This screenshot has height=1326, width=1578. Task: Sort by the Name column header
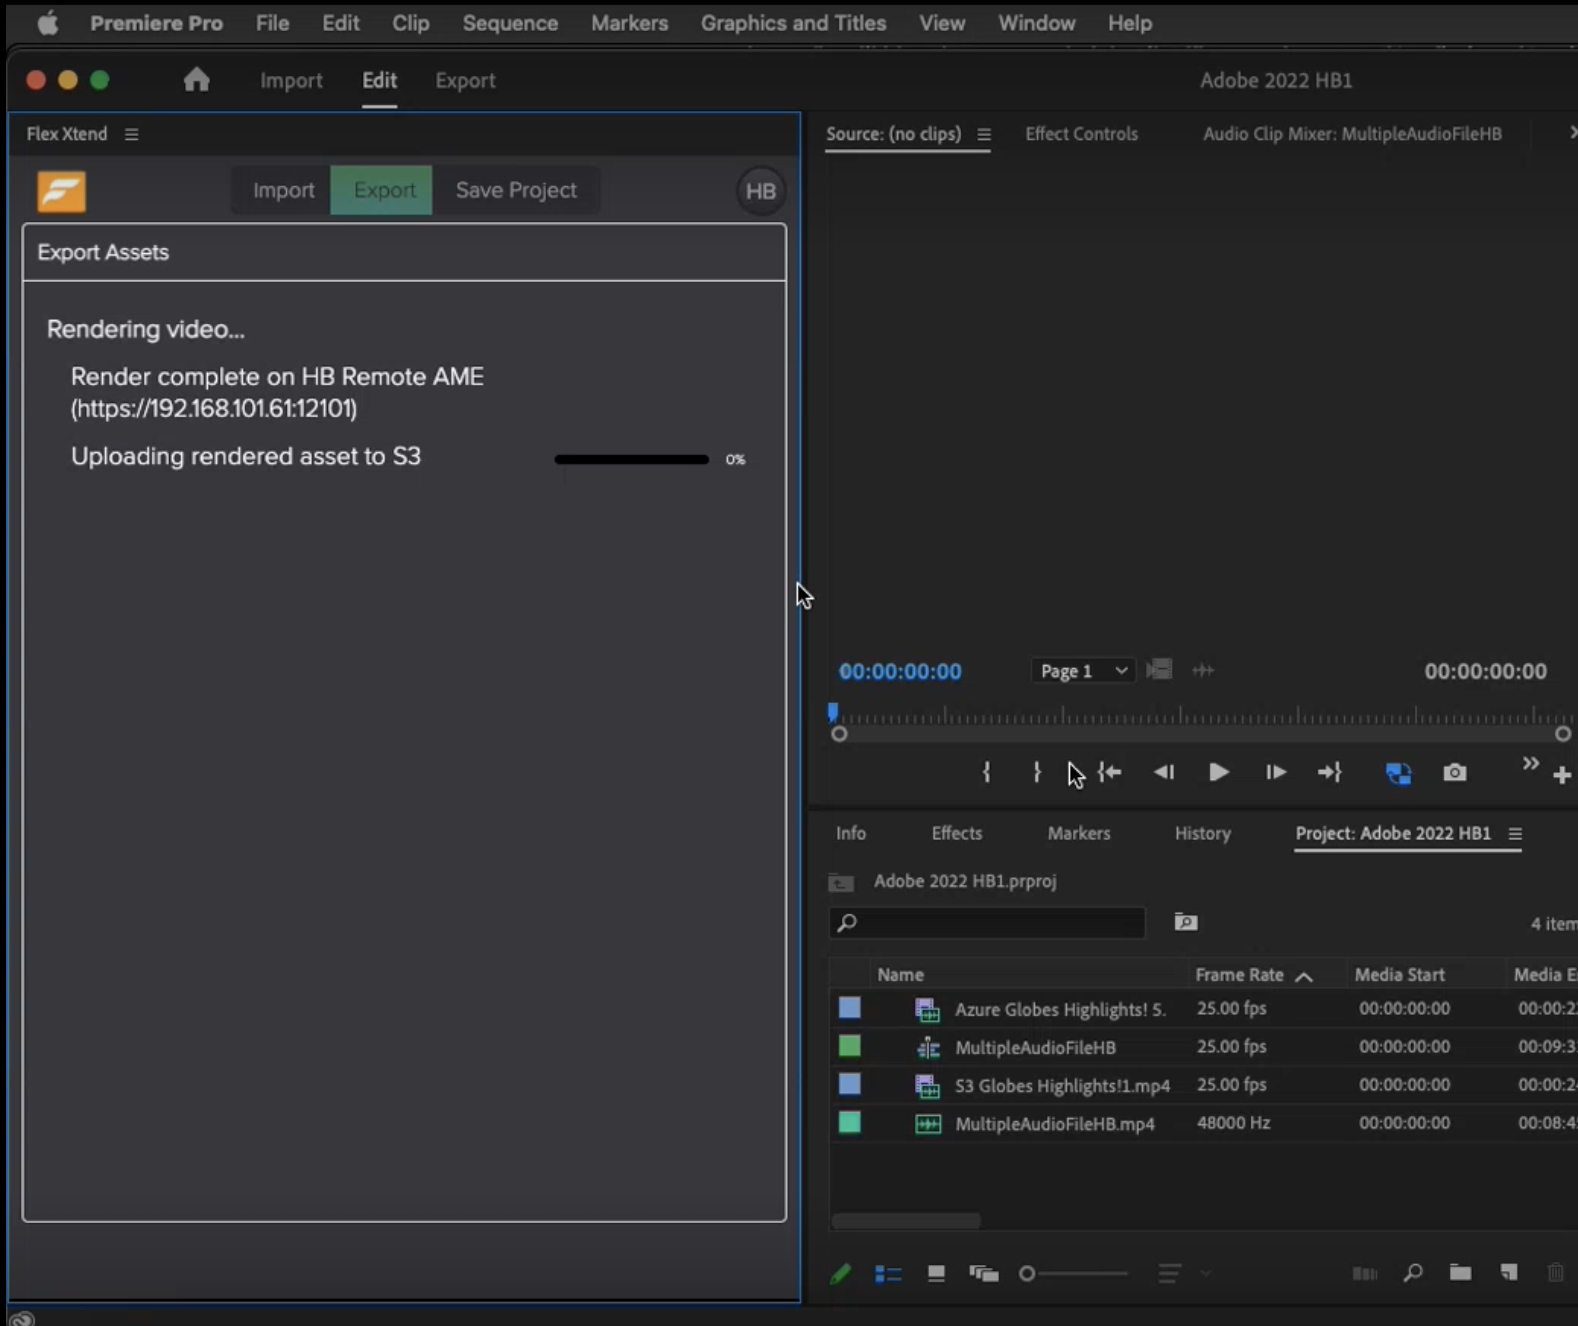point(900,975)
